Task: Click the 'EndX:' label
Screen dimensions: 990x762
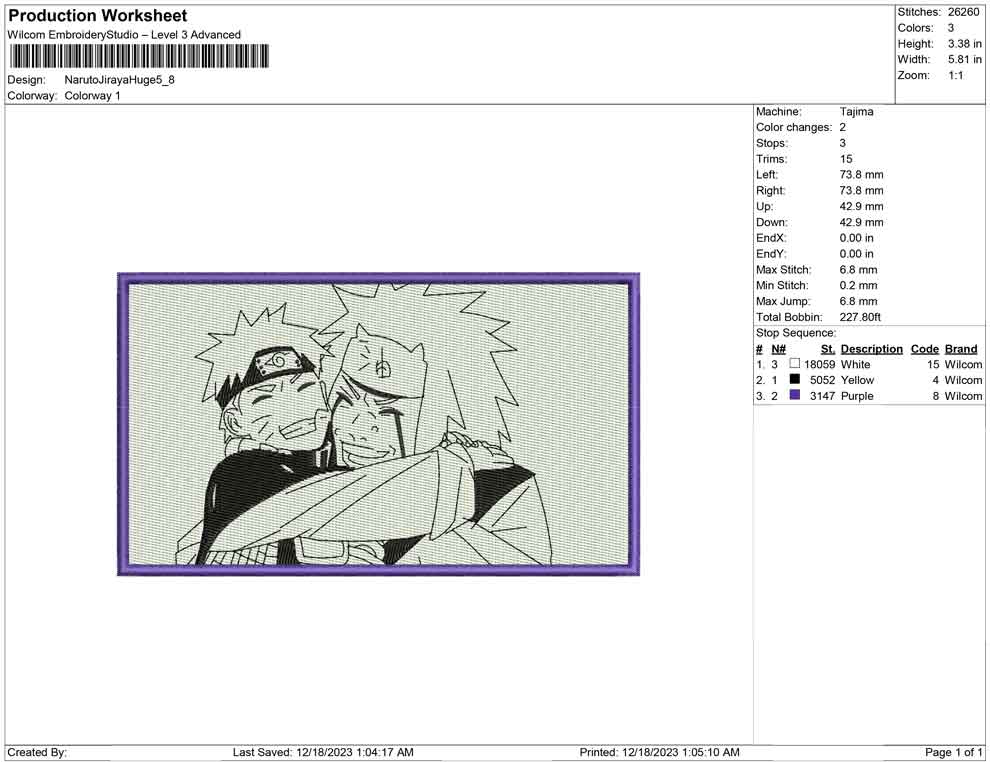Action: tap(771, 238)
